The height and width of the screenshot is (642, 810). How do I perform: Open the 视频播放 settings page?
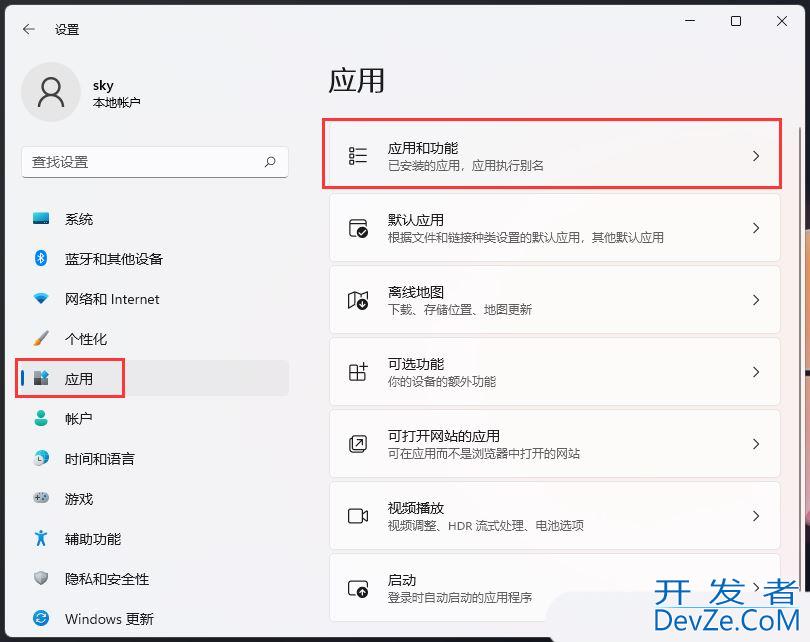click(x=554, y=515)
